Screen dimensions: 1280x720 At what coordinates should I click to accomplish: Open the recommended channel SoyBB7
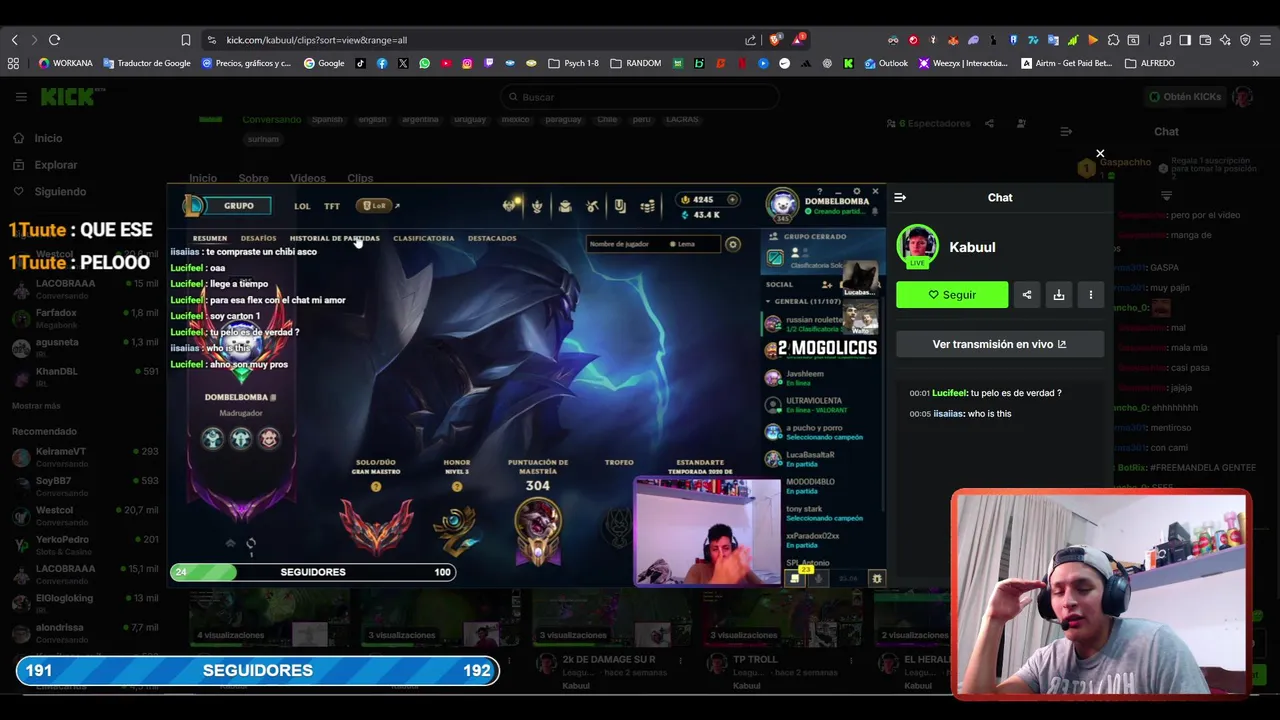(x=84, y=486)
